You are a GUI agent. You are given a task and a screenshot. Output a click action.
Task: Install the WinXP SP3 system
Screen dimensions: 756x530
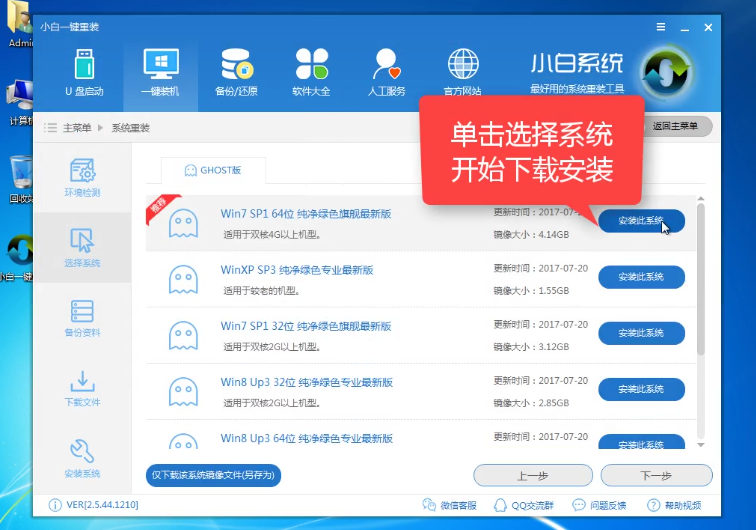coord(641,277)
